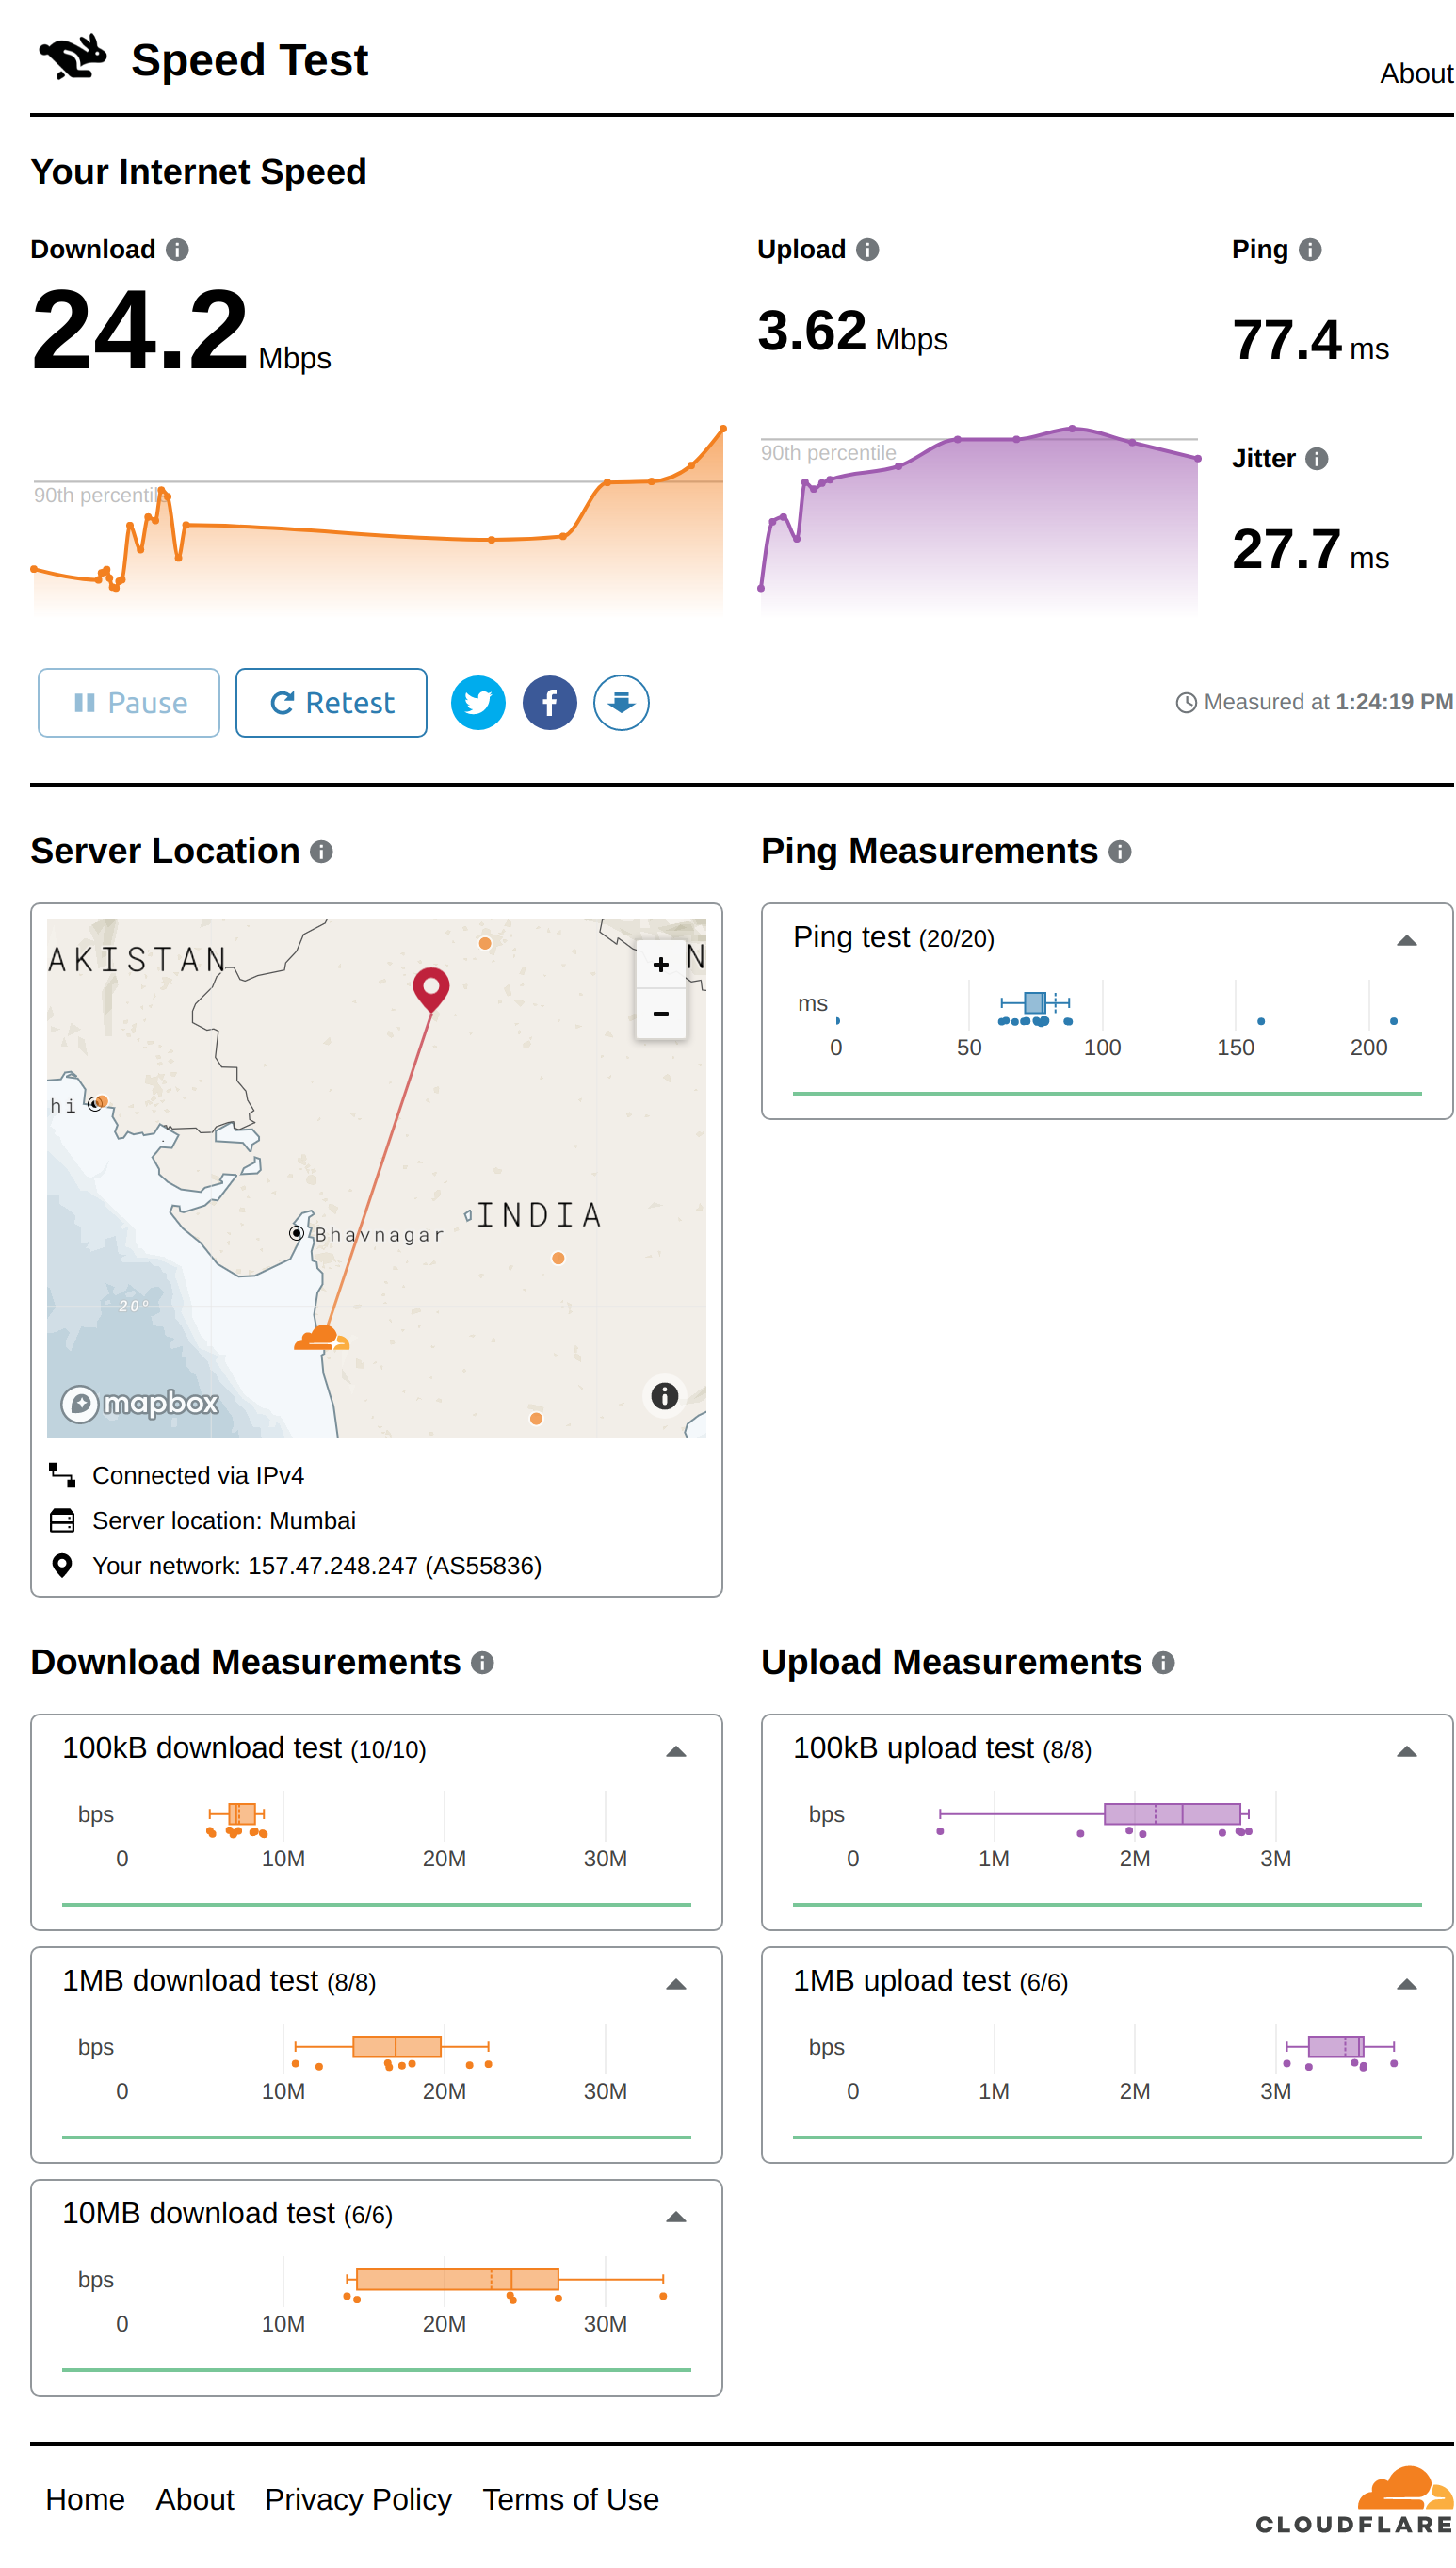The image size is (1456, 2568).
Task: Click the network address 157.47.248.247 text
Action: coord(332,1565)
